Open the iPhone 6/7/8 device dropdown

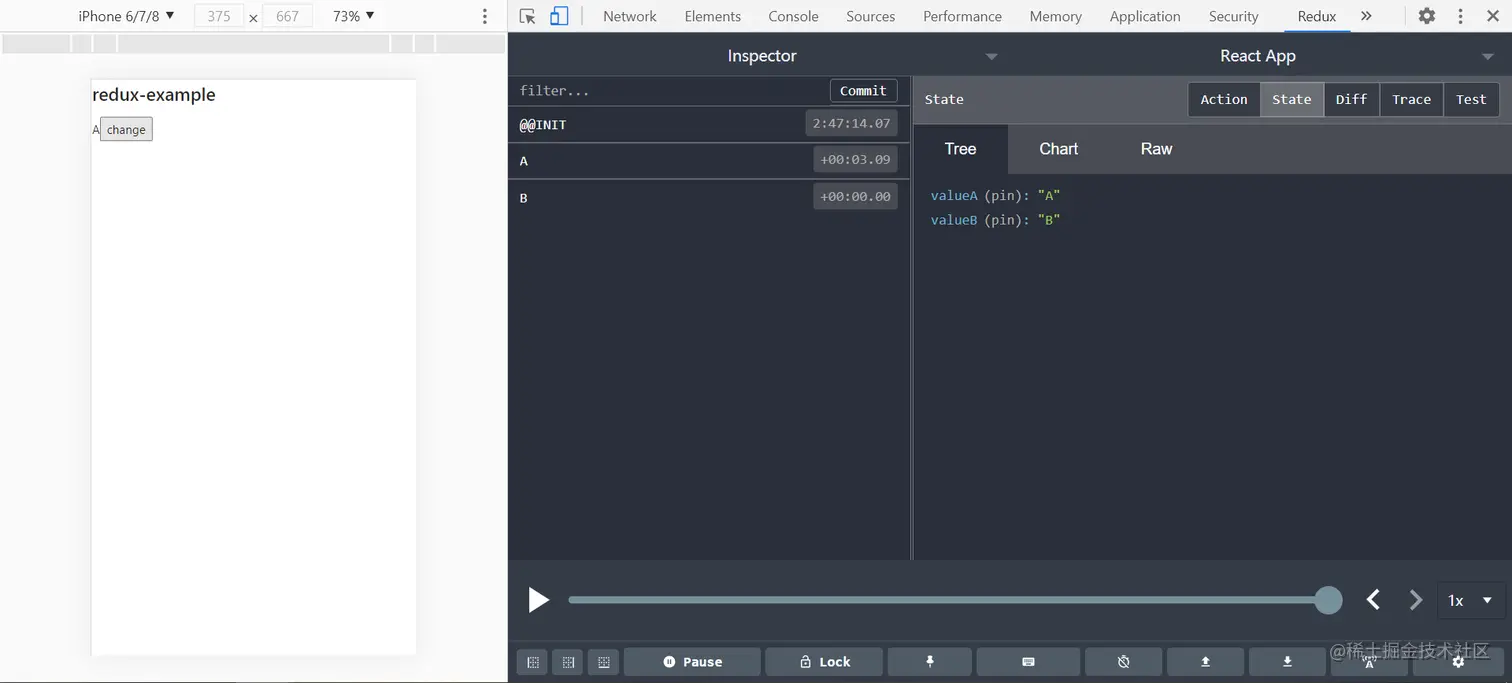coord(126,16)
